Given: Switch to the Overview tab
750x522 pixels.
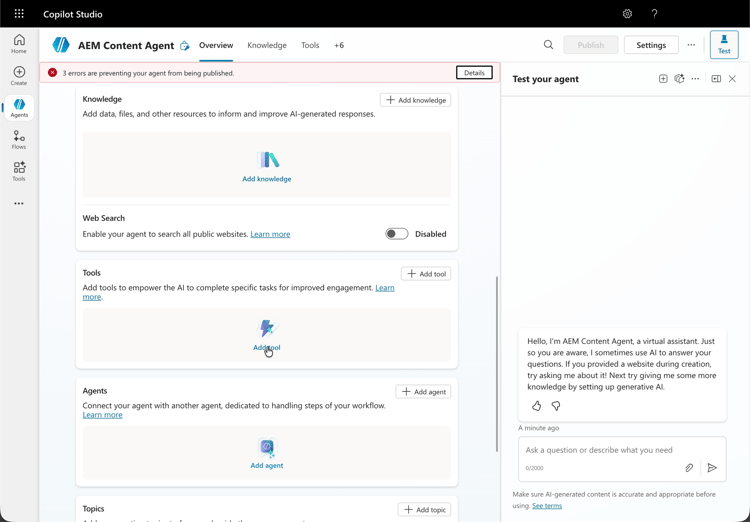Looking at the screenshot, I should [x=216, y=45].
